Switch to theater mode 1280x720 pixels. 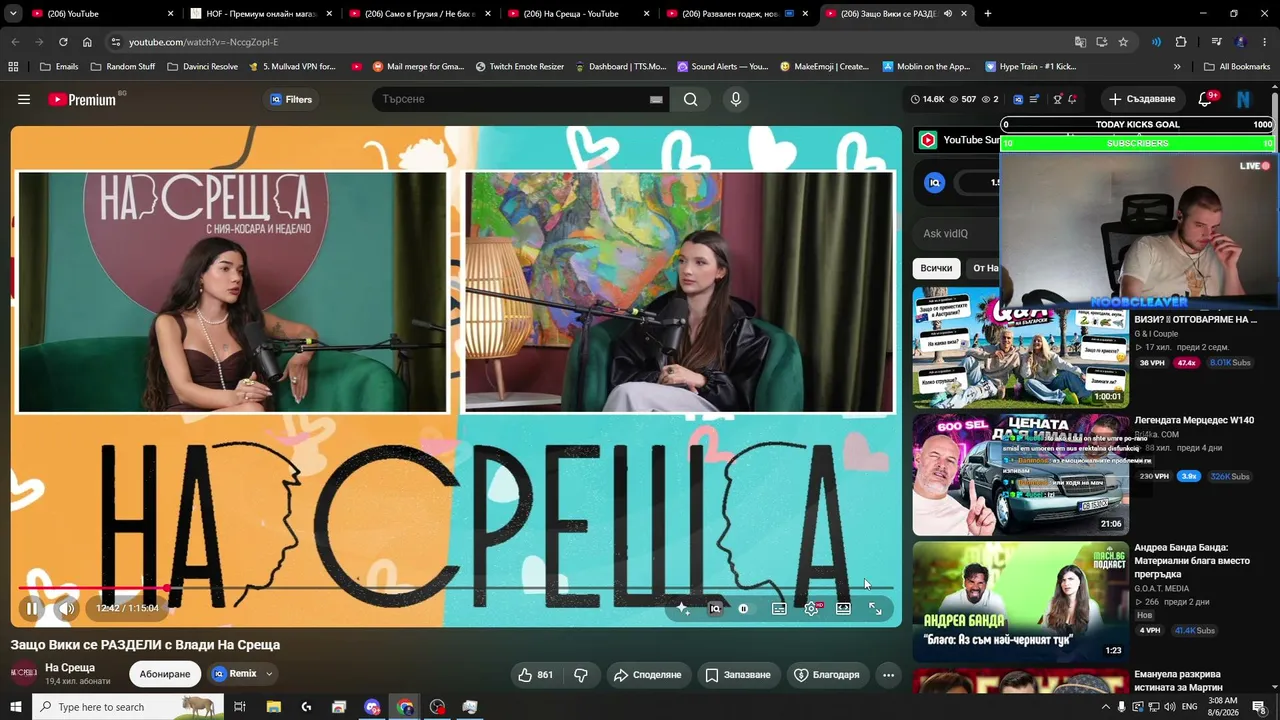843,608
